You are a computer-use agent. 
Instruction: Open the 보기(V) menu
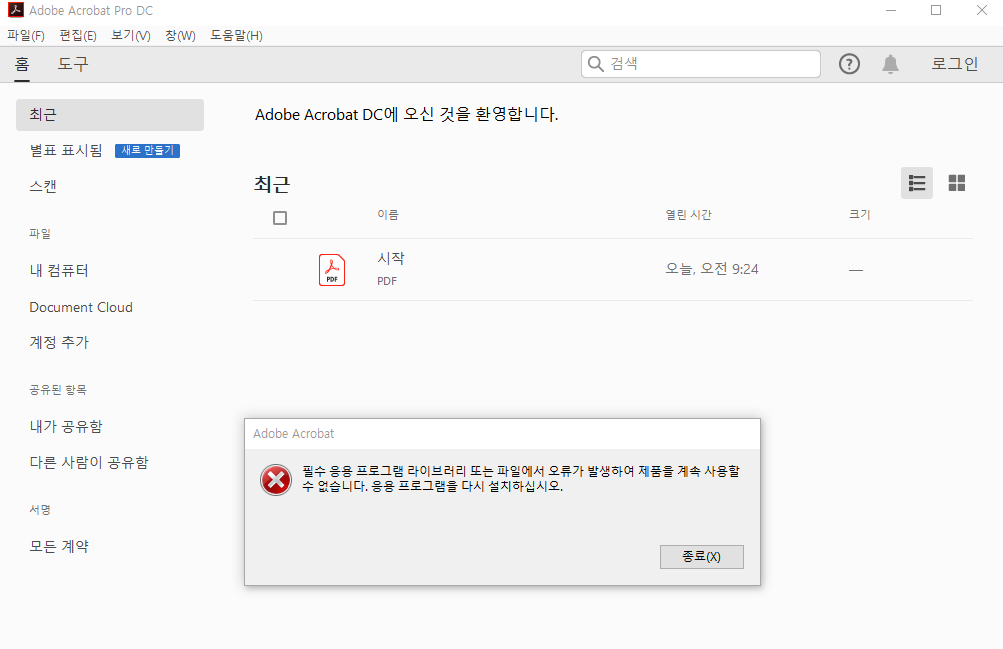coord(130,36)
